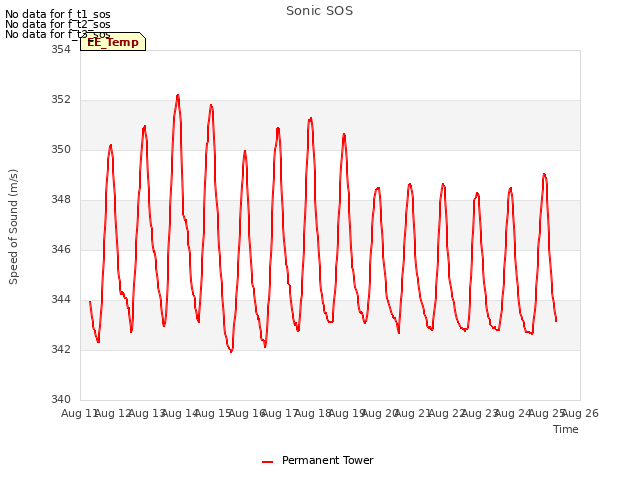Image resolution: width=640 pixels, height=480 pixels.
Task: Click the 354 y-axis tick label
Action: coord(60,49)
